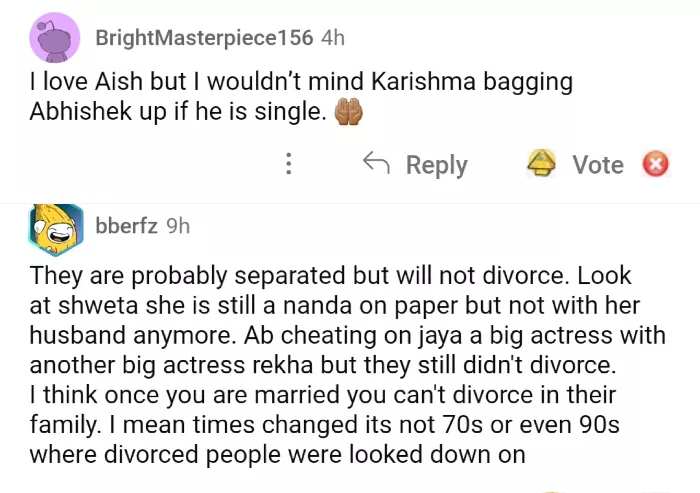This screenshot has height=493, width=700.
Task: Click the line ending "looked down on"
Action: click(277, 455)
